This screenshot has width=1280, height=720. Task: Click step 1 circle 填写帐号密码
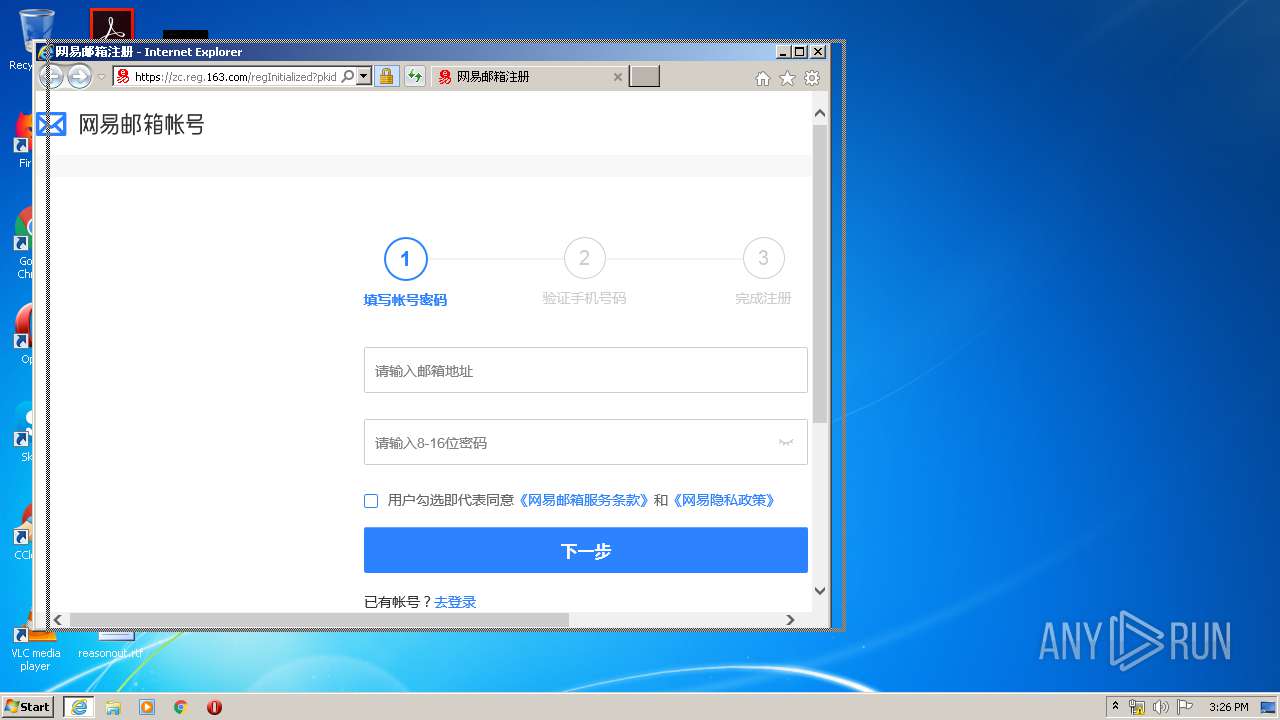(x=405, y=259)
